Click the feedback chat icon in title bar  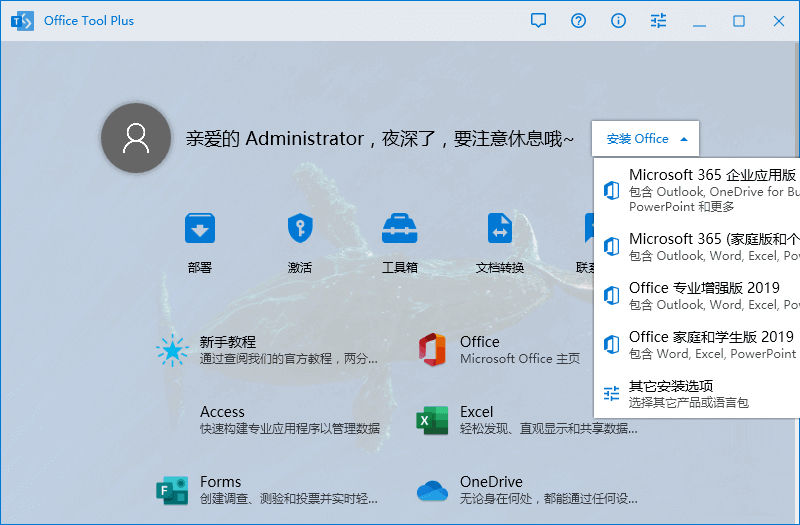pyautogui.click(x=539, y=20)
